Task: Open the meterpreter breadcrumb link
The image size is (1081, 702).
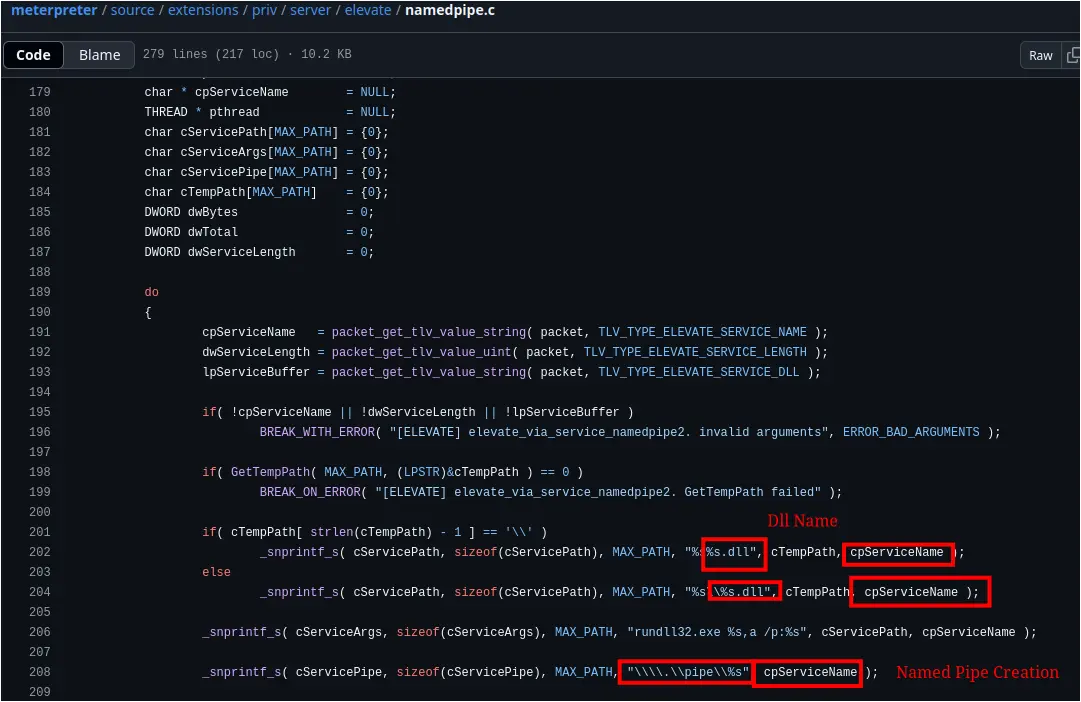Action: coord(54,10)
